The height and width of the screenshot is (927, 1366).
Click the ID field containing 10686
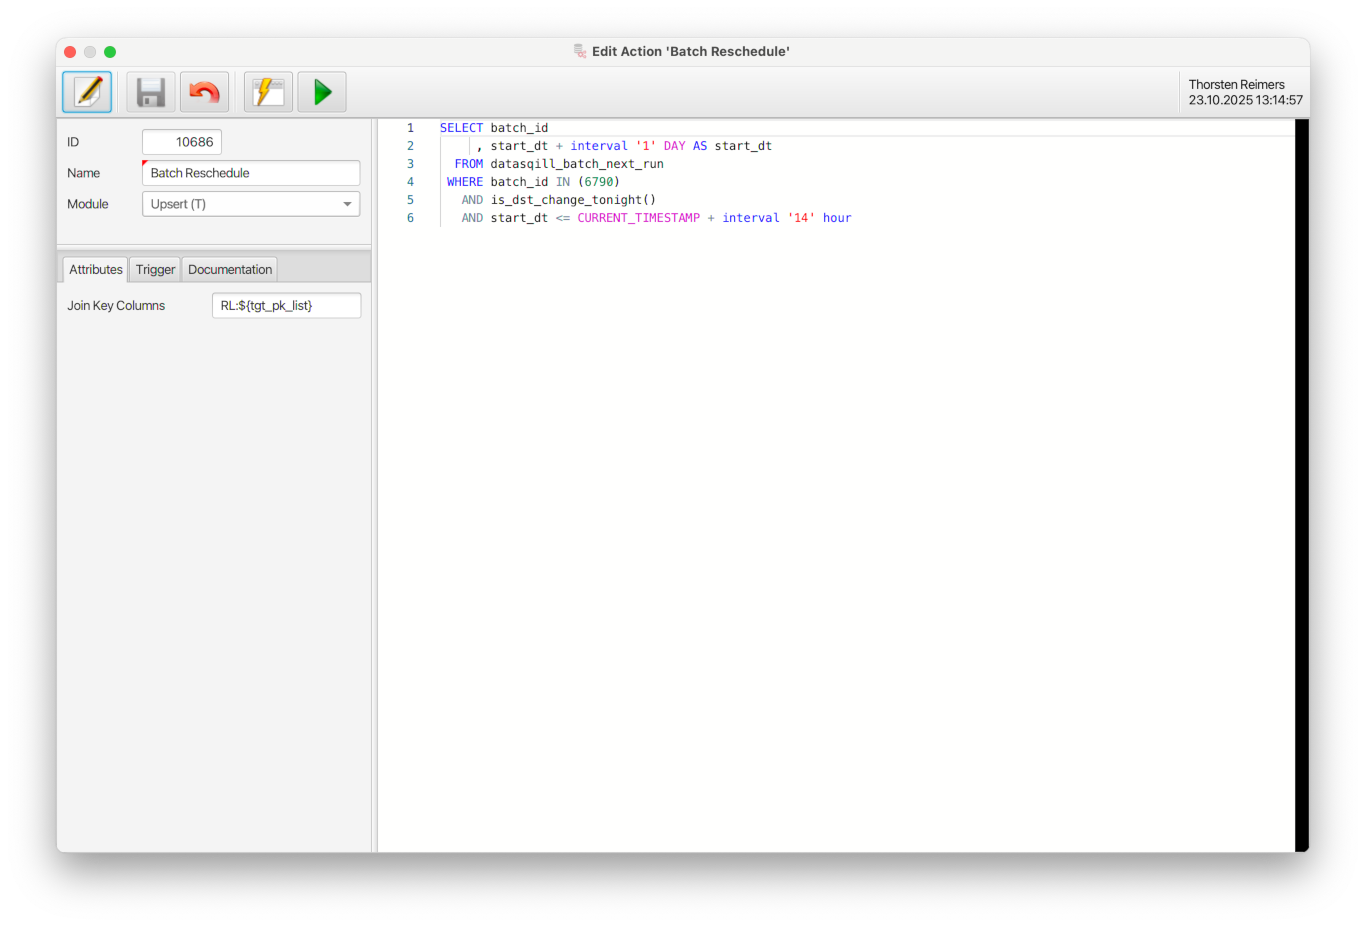point(182,142)
